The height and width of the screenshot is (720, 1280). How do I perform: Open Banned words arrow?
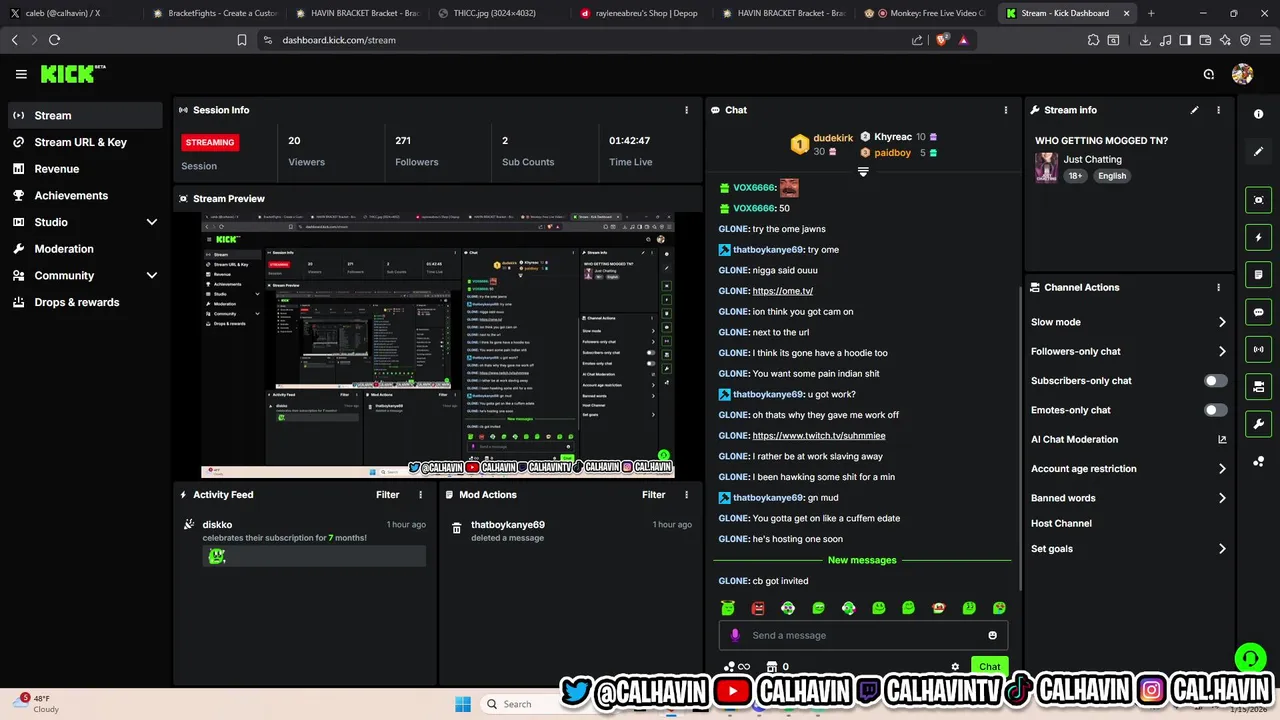coord(1222,498)
